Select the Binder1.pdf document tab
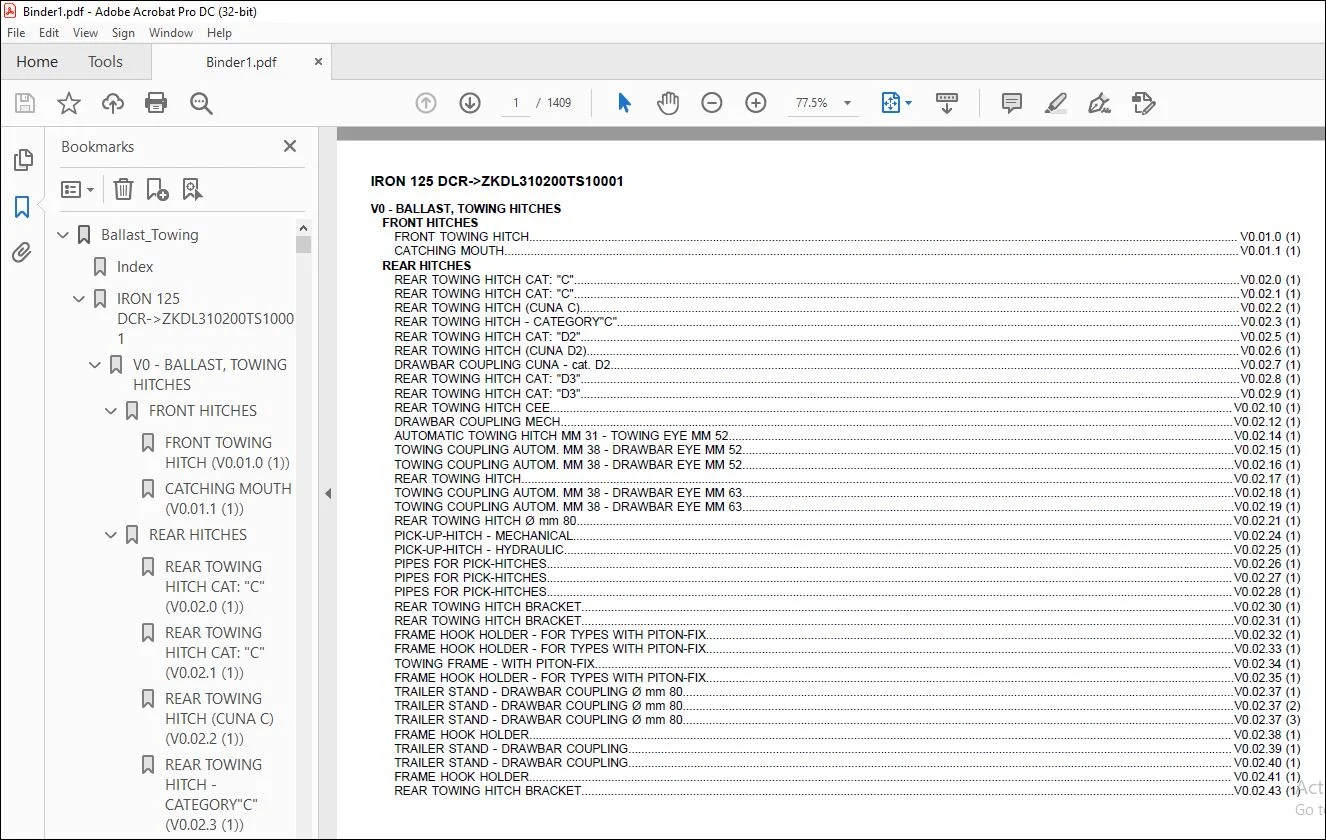The width and height of the screenshot is (1326, 840). tap(241, 62)
